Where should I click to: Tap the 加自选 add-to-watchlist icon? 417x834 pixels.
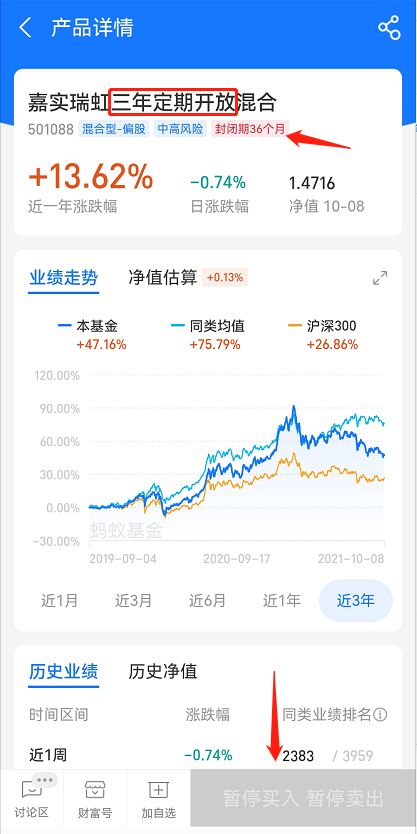click(158, 799)
